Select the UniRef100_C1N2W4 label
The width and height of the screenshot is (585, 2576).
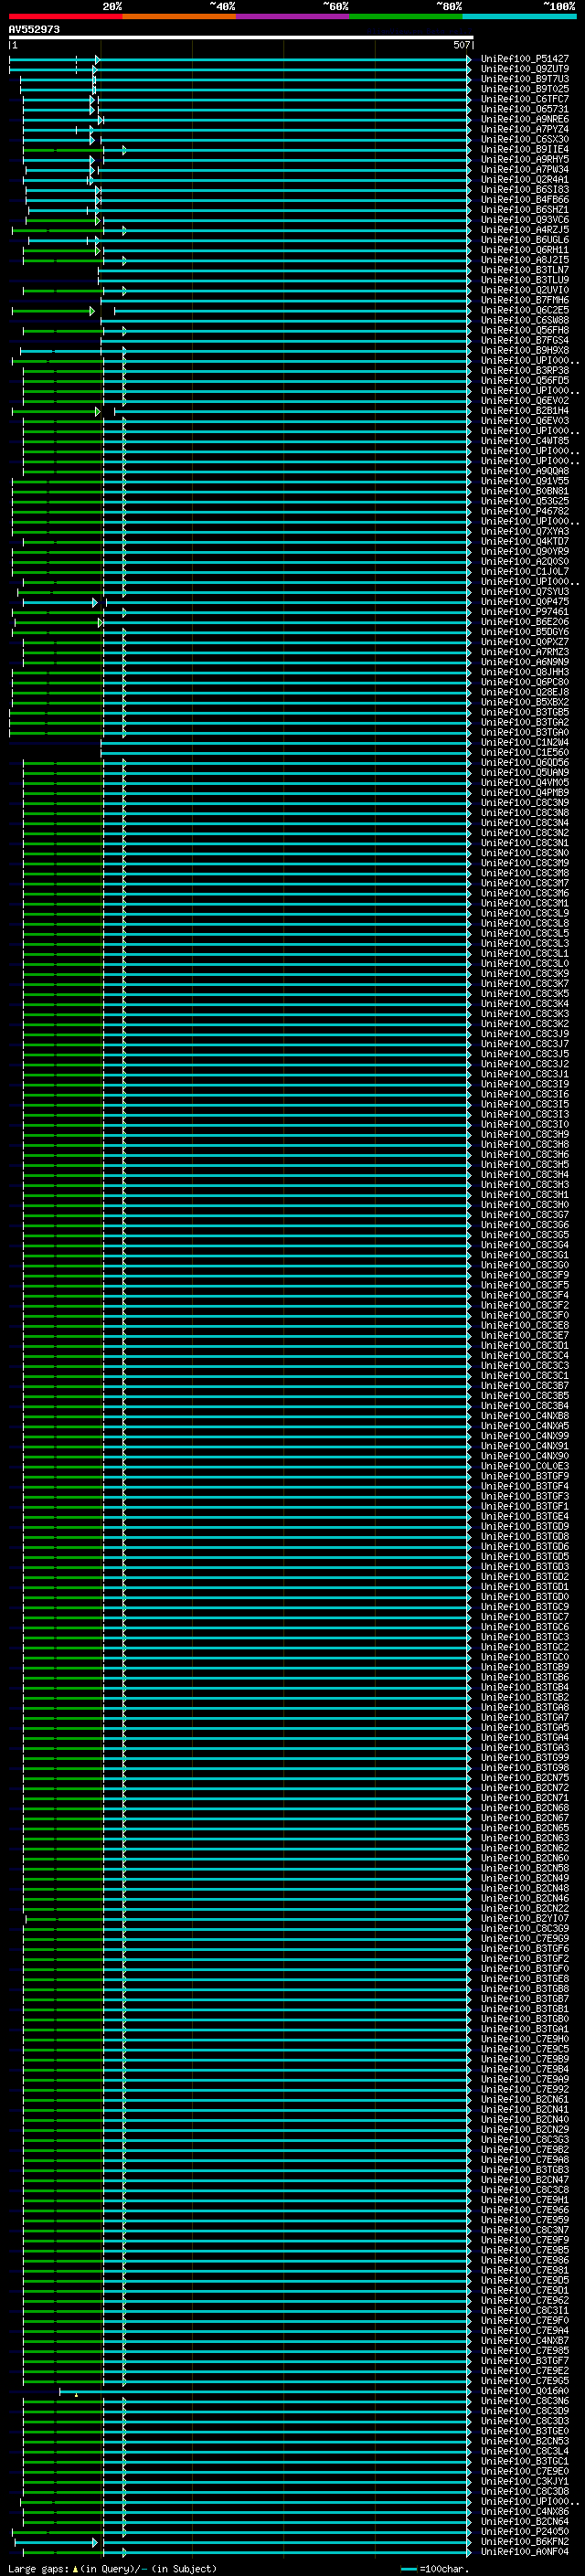click(x=525, y=742)
